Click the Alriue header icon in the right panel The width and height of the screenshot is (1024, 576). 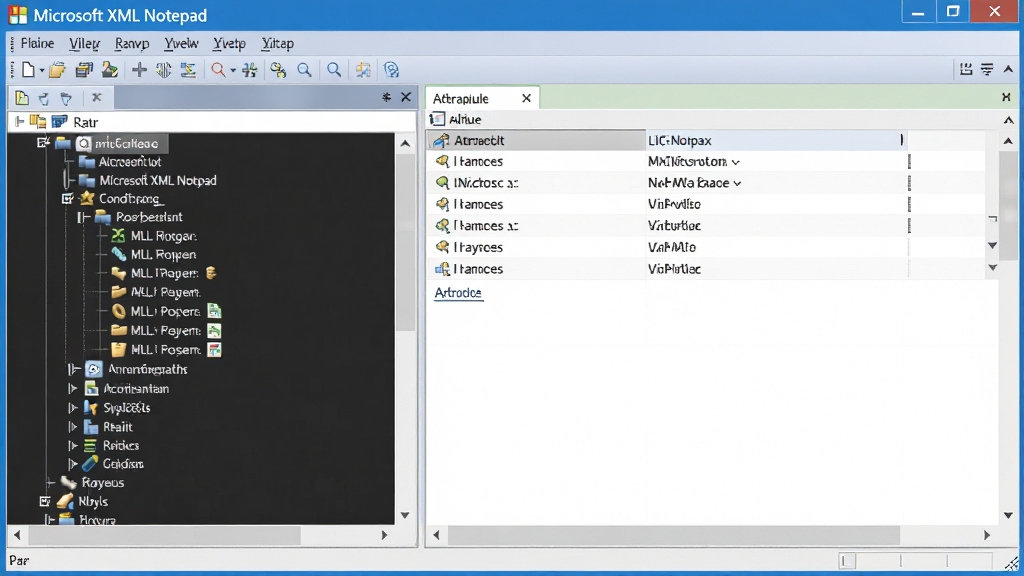(438, 119)
